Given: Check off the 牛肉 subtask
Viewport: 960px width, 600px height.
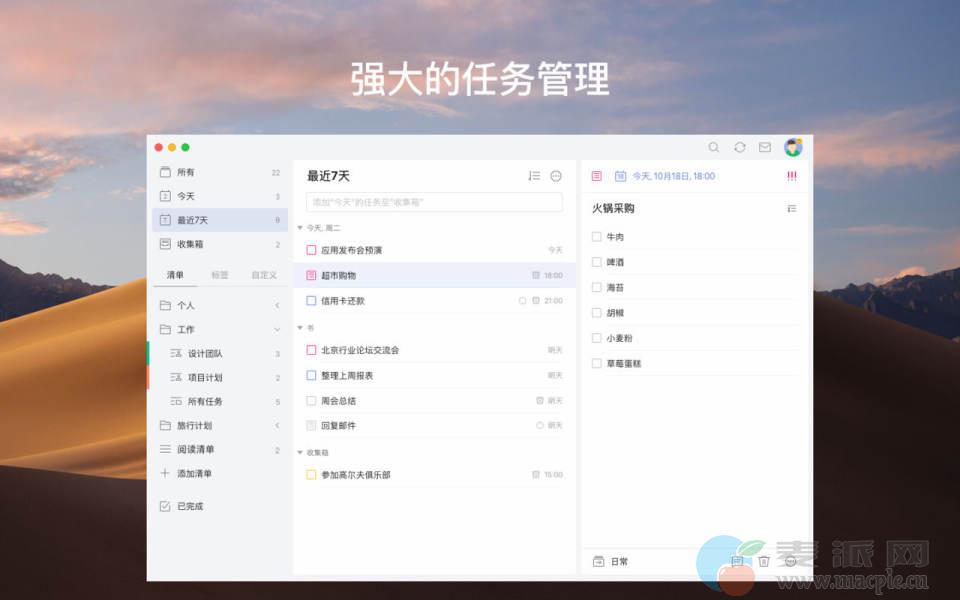Looking at the screenshot, I should point(597,237).
